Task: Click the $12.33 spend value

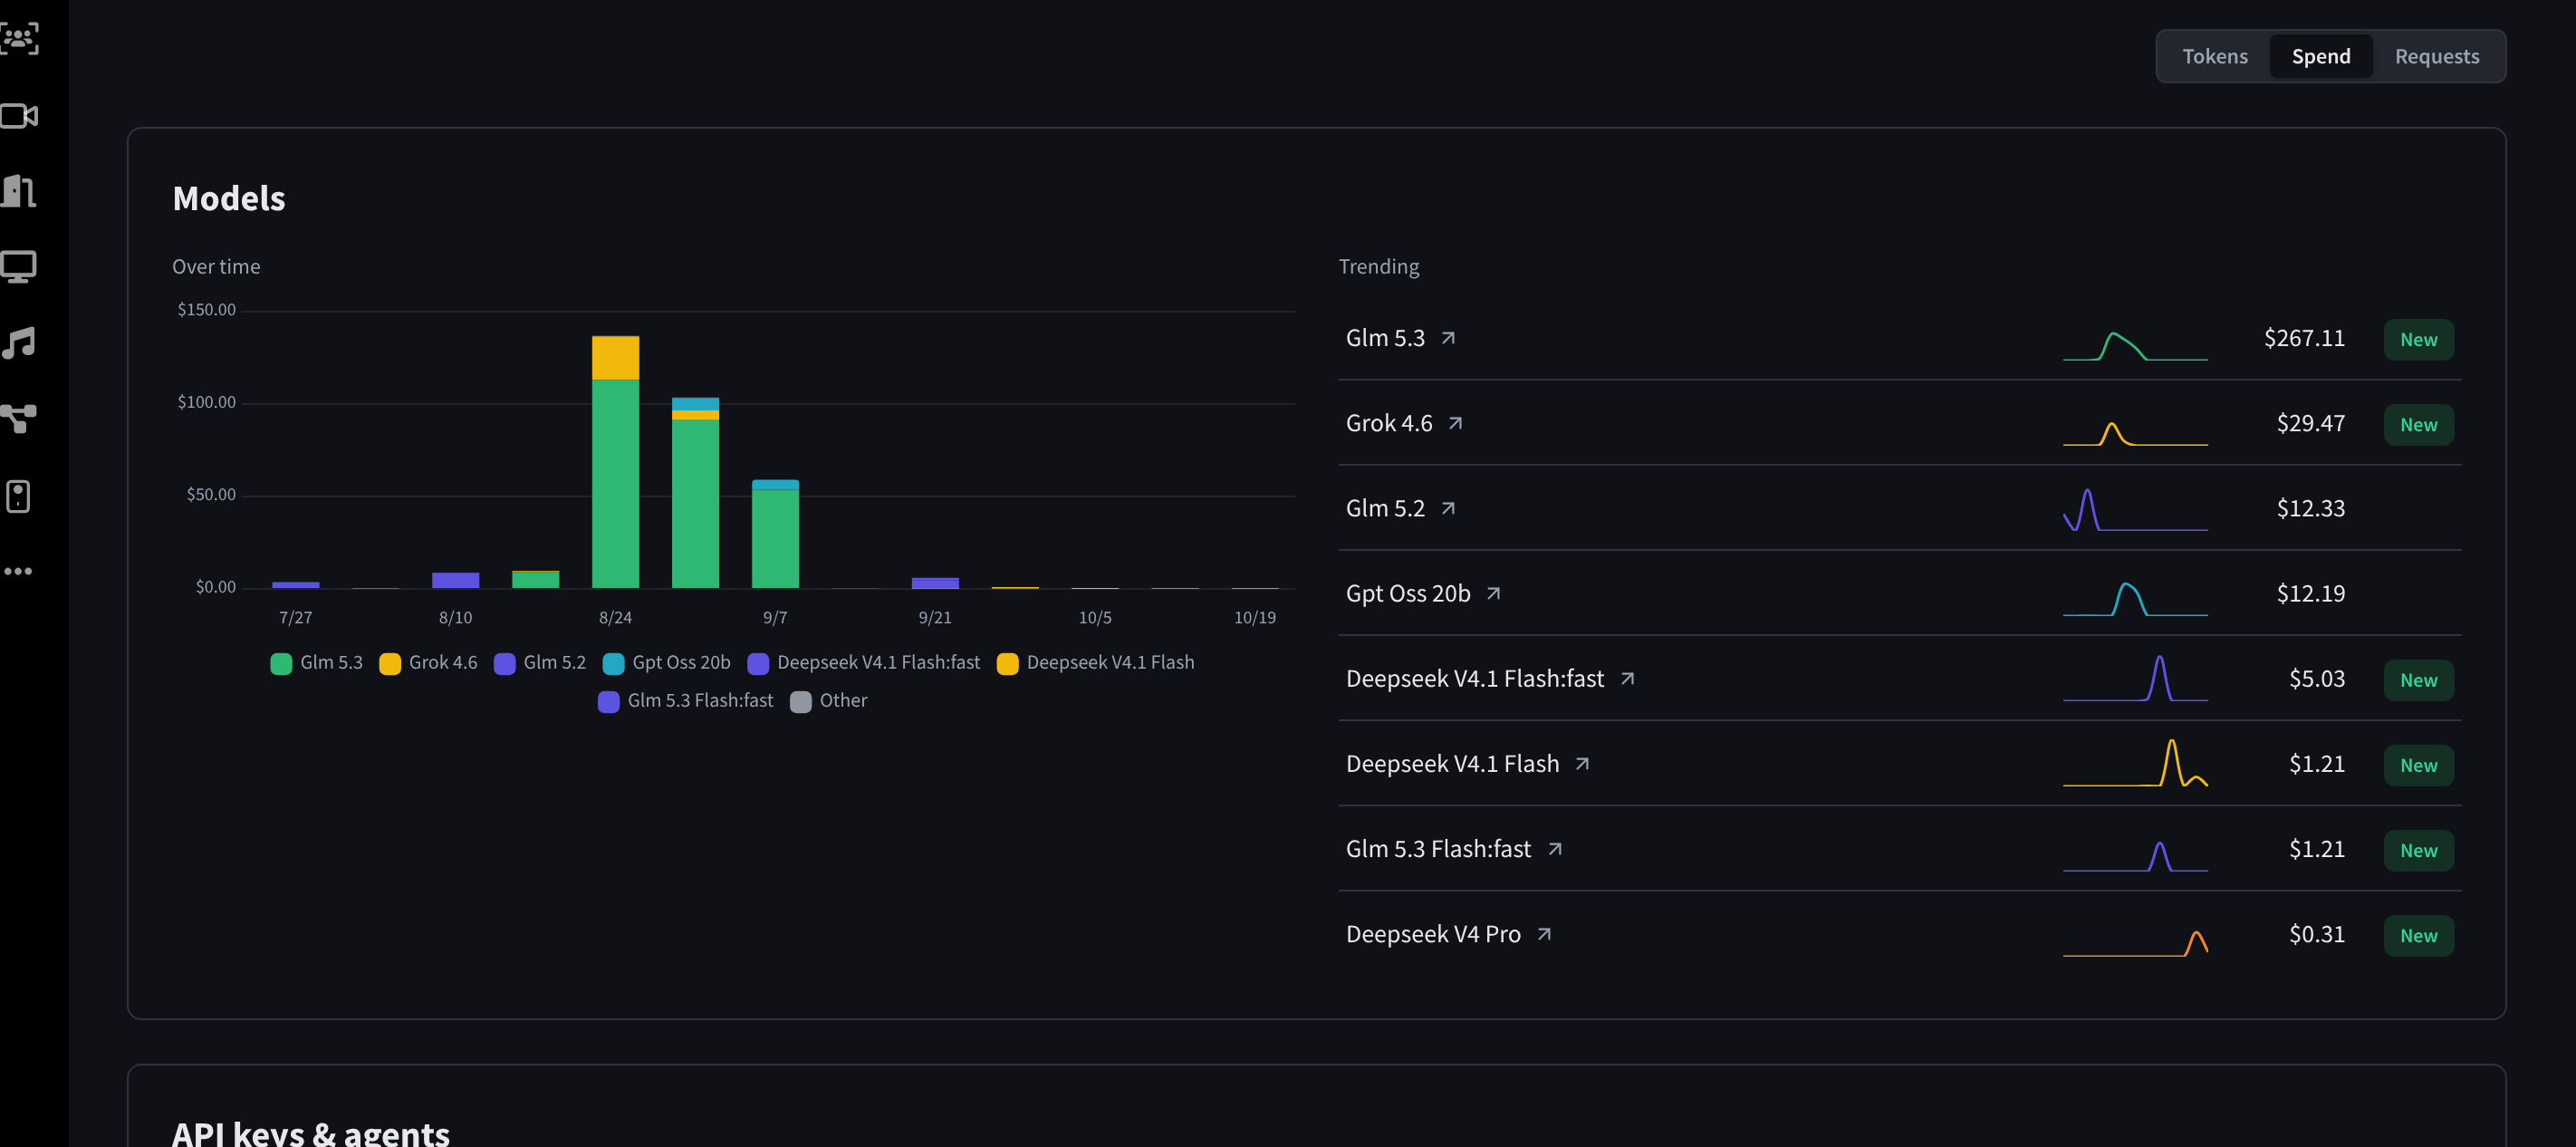Action: coord(2310,508)
